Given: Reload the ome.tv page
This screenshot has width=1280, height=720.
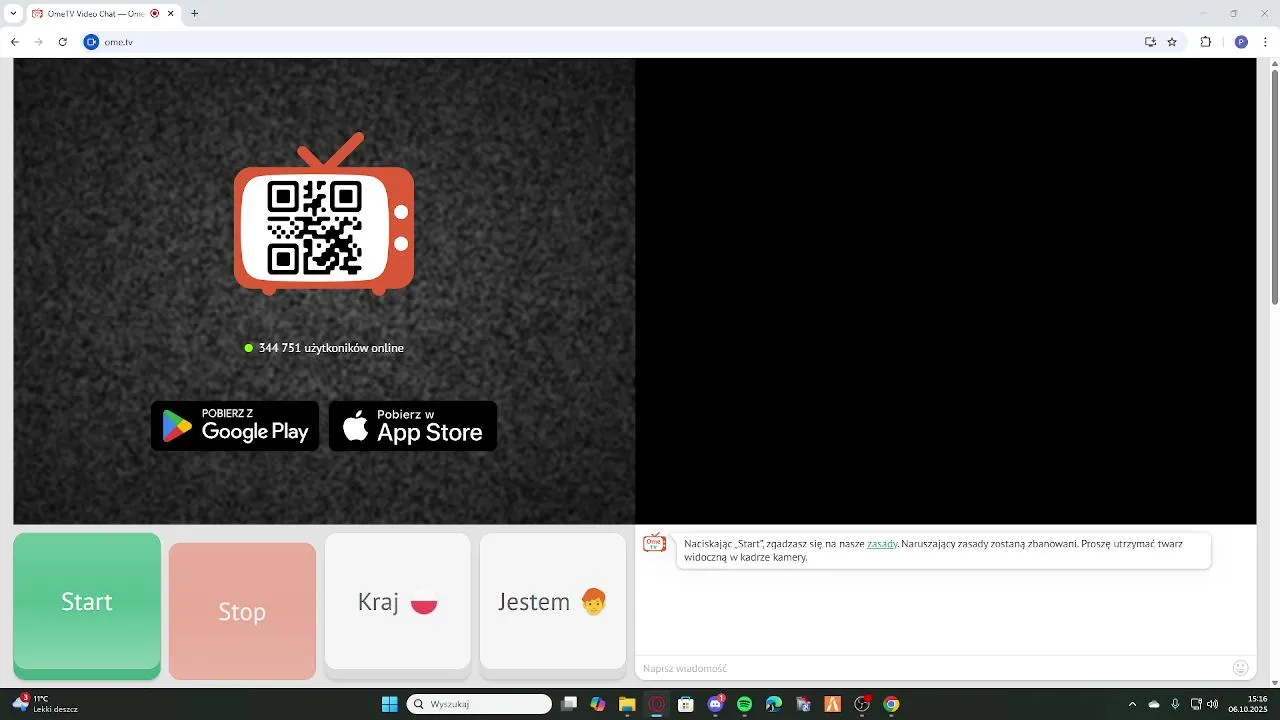Looking at the screenshot, I should coord(63,42).
